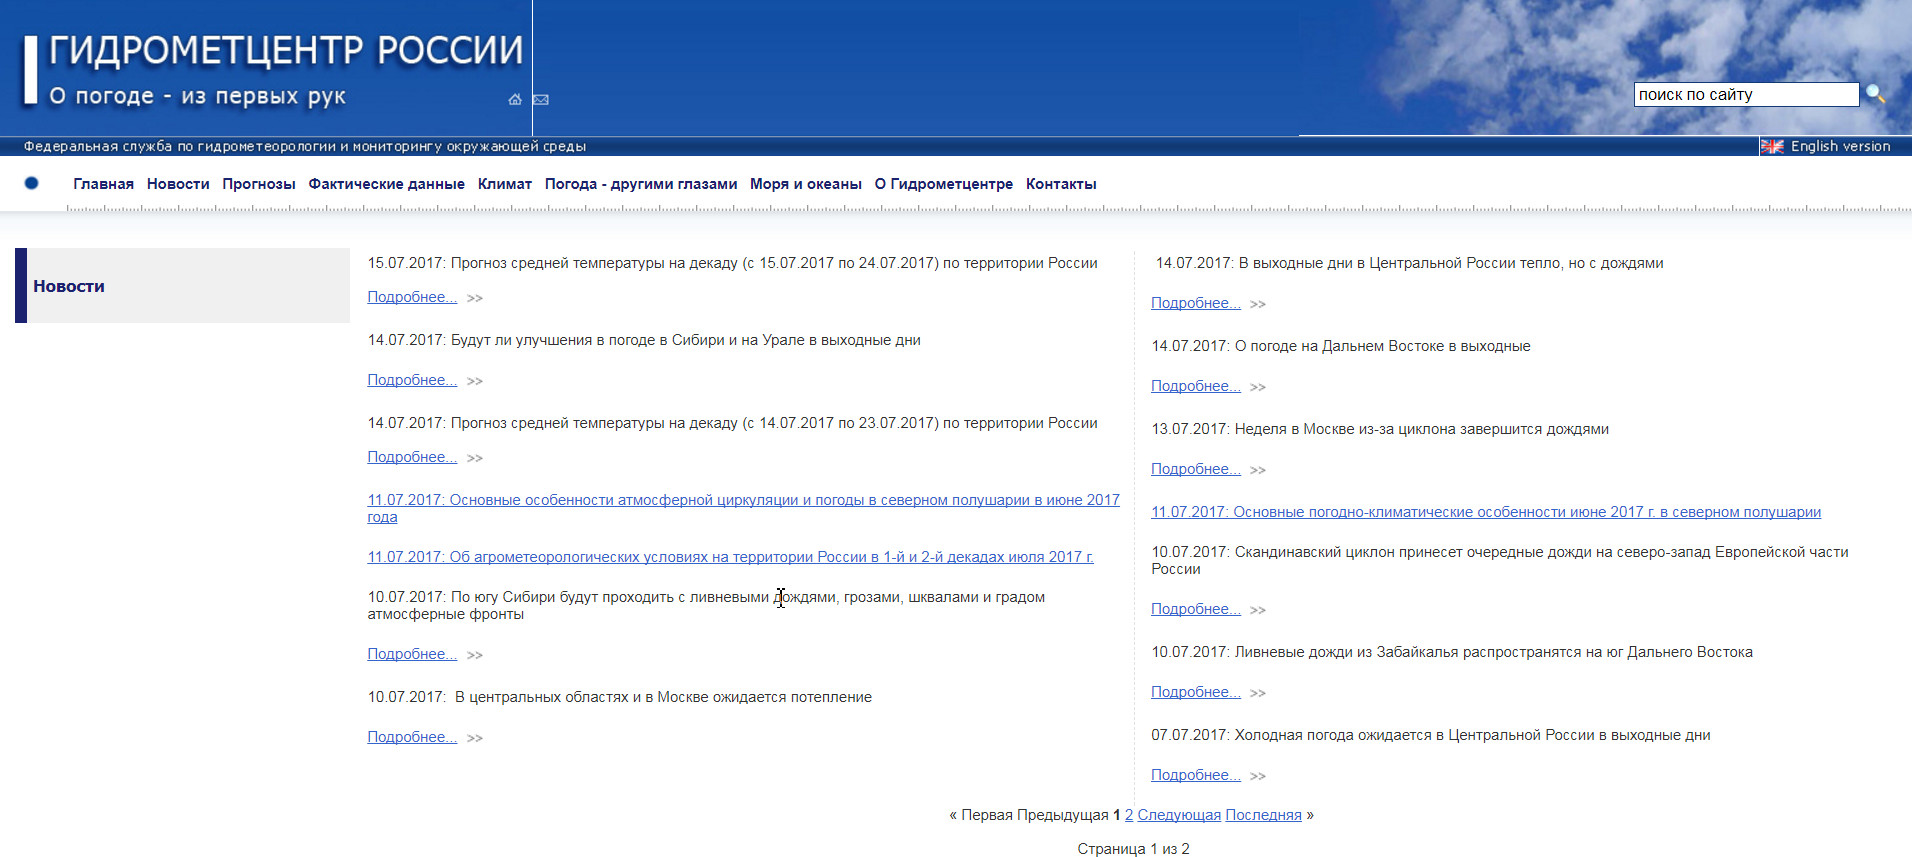
Task: Click >> arrows after юг Сибири Подробнее
Action: (475, 655)
